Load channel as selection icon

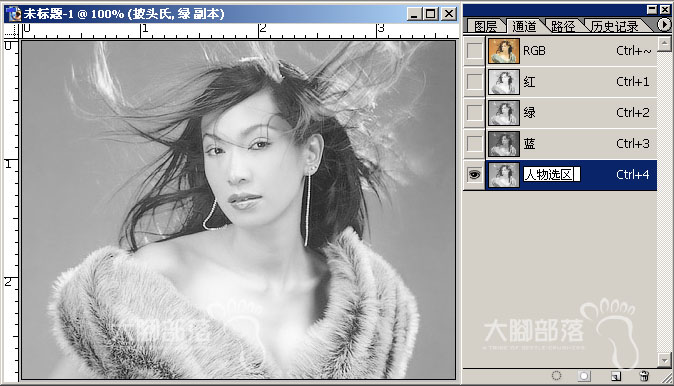click(x=556, y=376)
